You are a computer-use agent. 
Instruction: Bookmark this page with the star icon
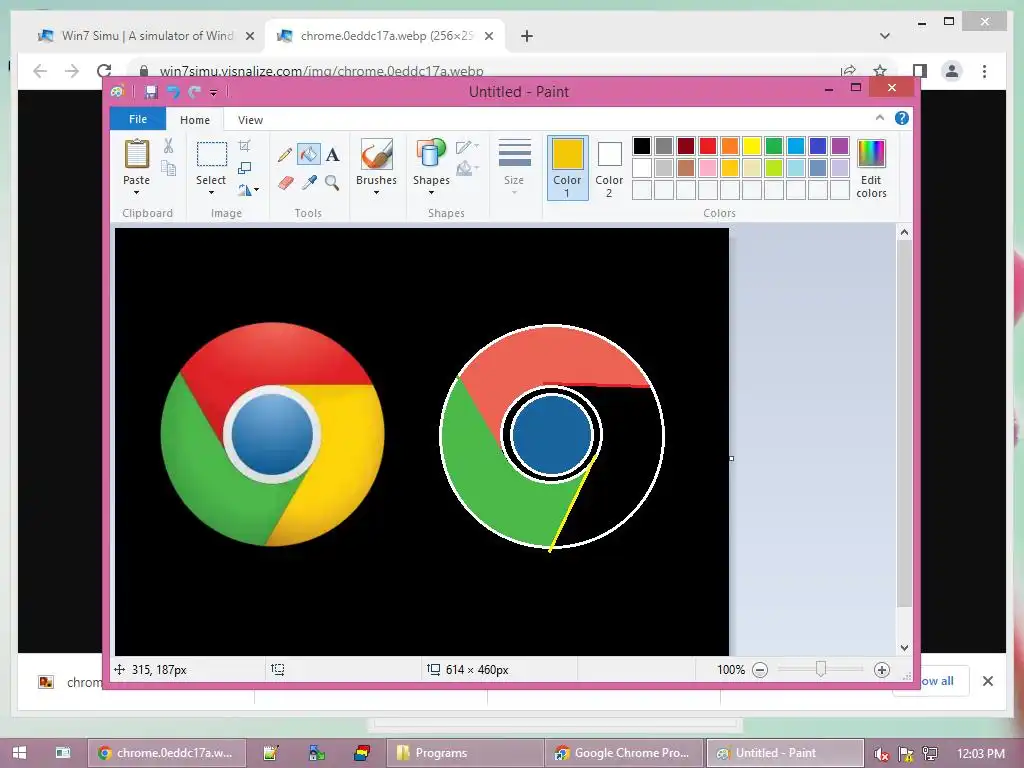880,71
